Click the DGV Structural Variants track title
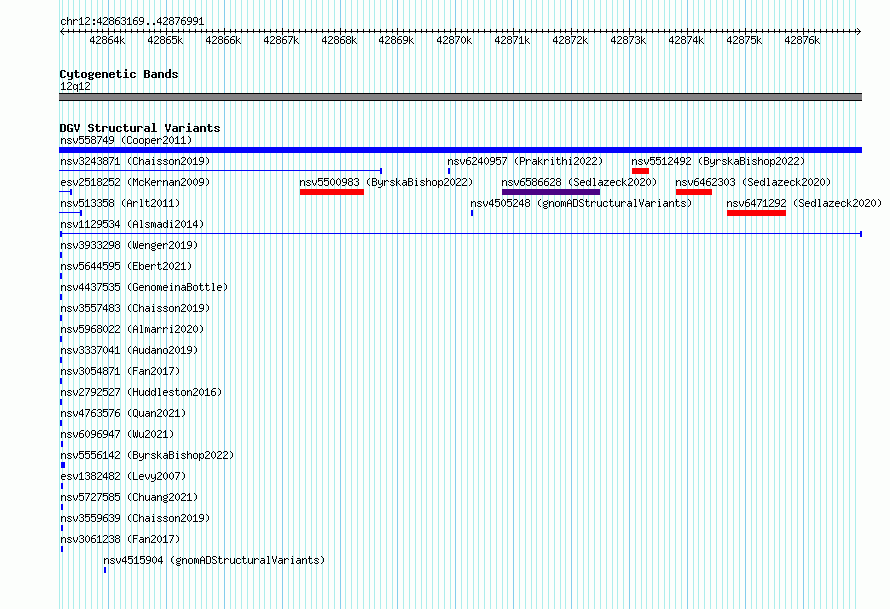Viewport: 890px width, 609px height. pyautogui.click(x=140, y=128)
